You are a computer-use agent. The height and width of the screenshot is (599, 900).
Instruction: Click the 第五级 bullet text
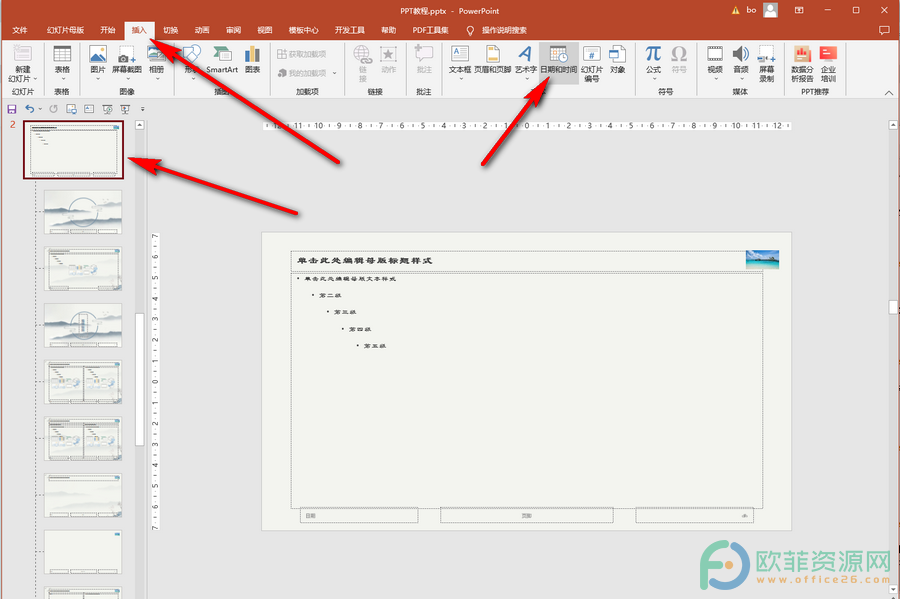click(x=375, y=345)
